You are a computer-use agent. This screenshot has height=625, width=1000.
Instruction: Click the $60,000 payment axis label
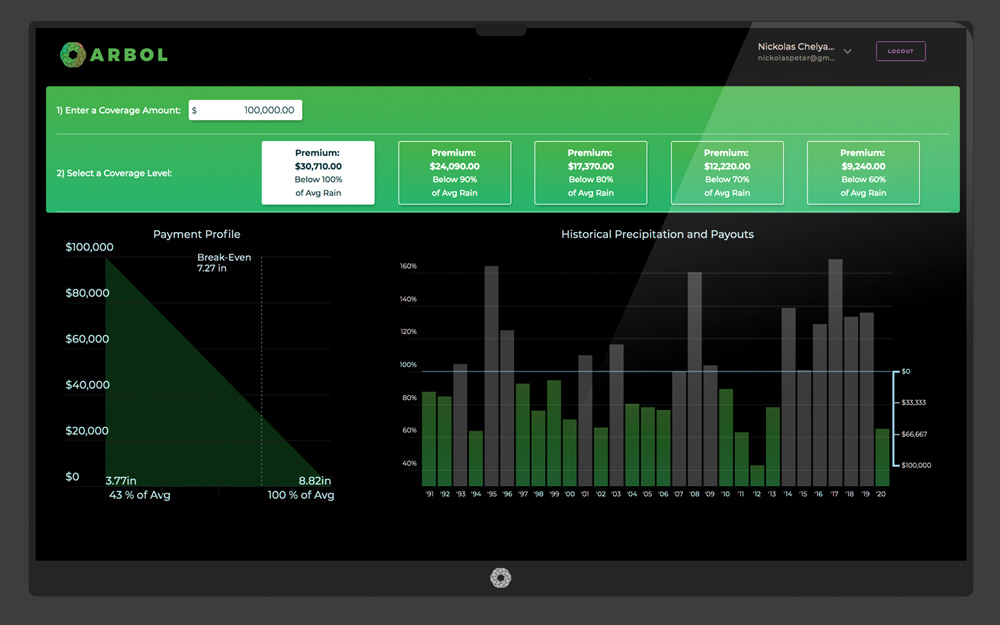(x=87, y=339)
